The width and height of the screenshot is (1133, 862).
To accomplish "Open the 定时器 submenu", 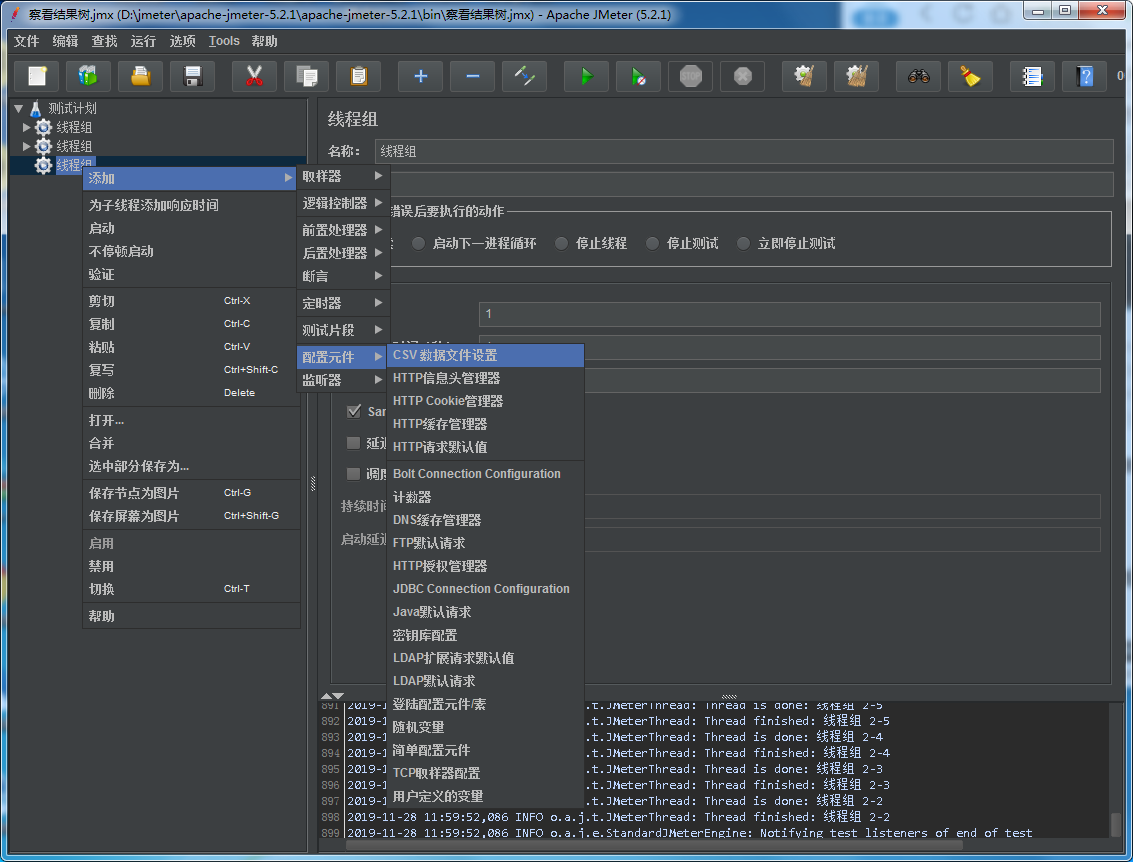I will (x=343, y=303).
